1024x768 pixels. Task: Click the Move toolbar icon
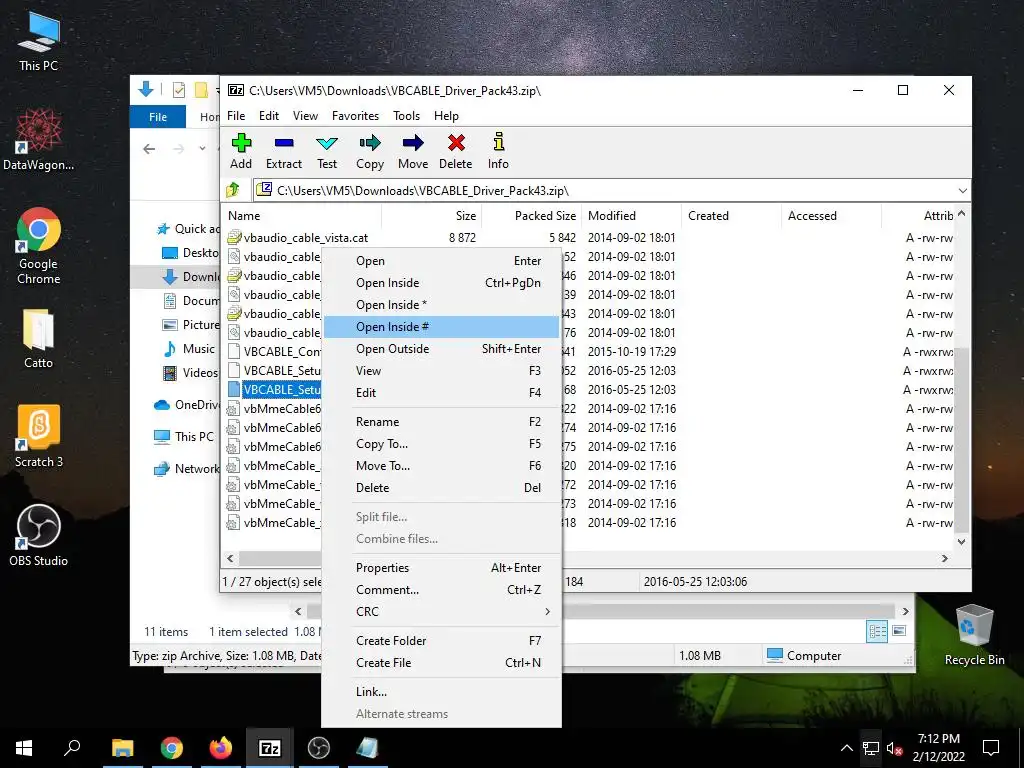413,152
